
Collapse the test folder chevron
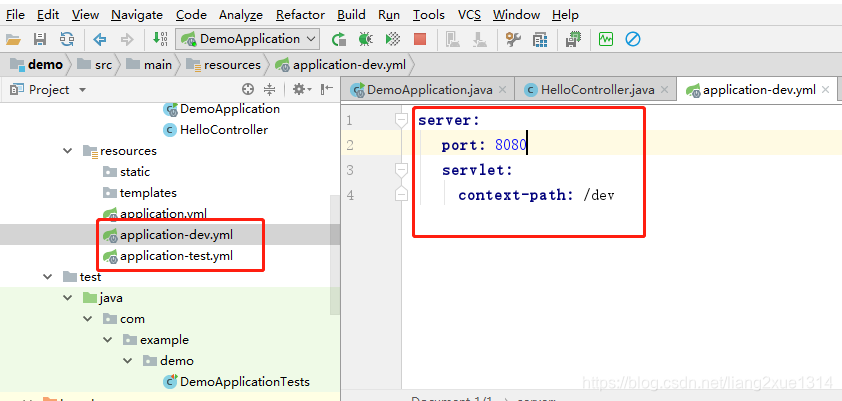tap(48, 277)
